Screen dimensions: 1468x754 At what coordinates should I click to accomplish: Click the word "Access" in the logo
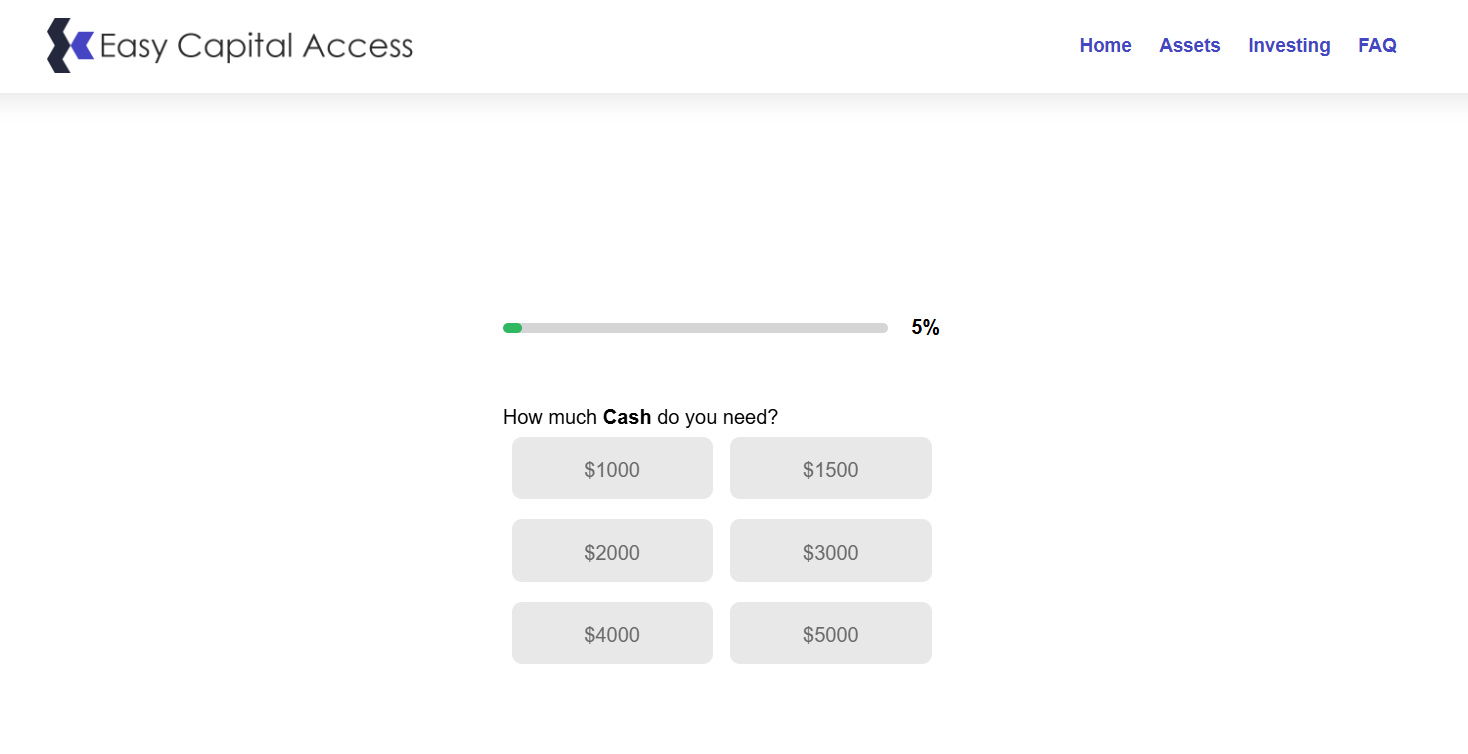(x=357, y=46)
